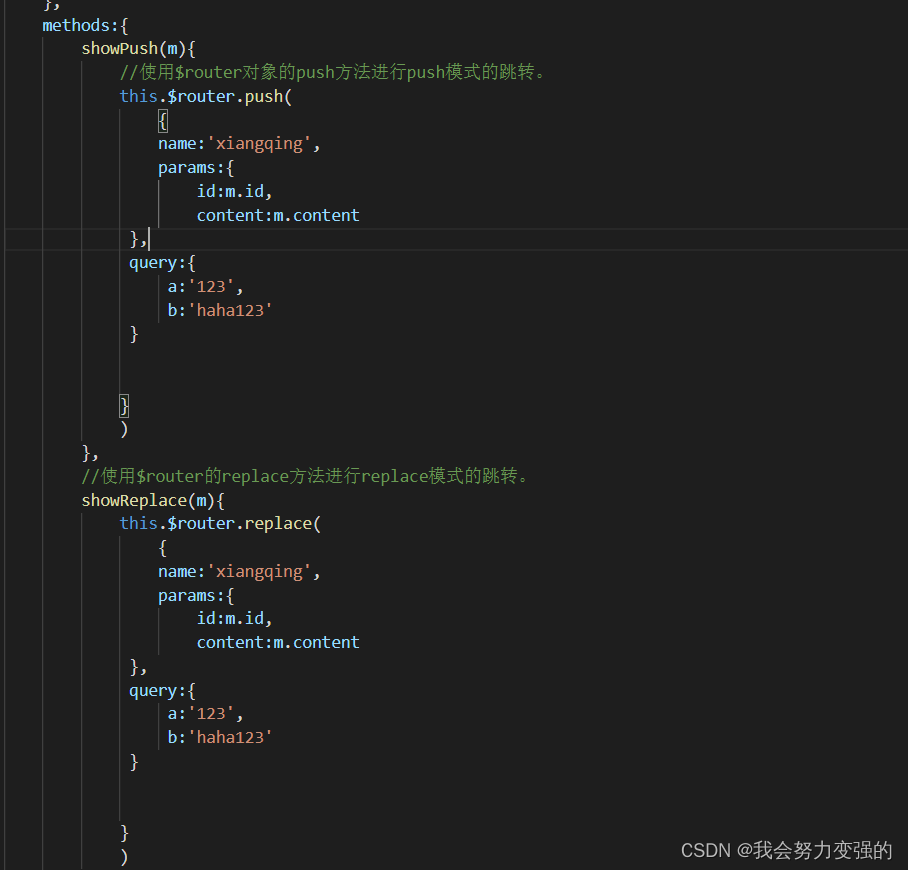The image size is (908, 870).
Task: Click b:'haha123' in the push query
Action: [219, 310]
